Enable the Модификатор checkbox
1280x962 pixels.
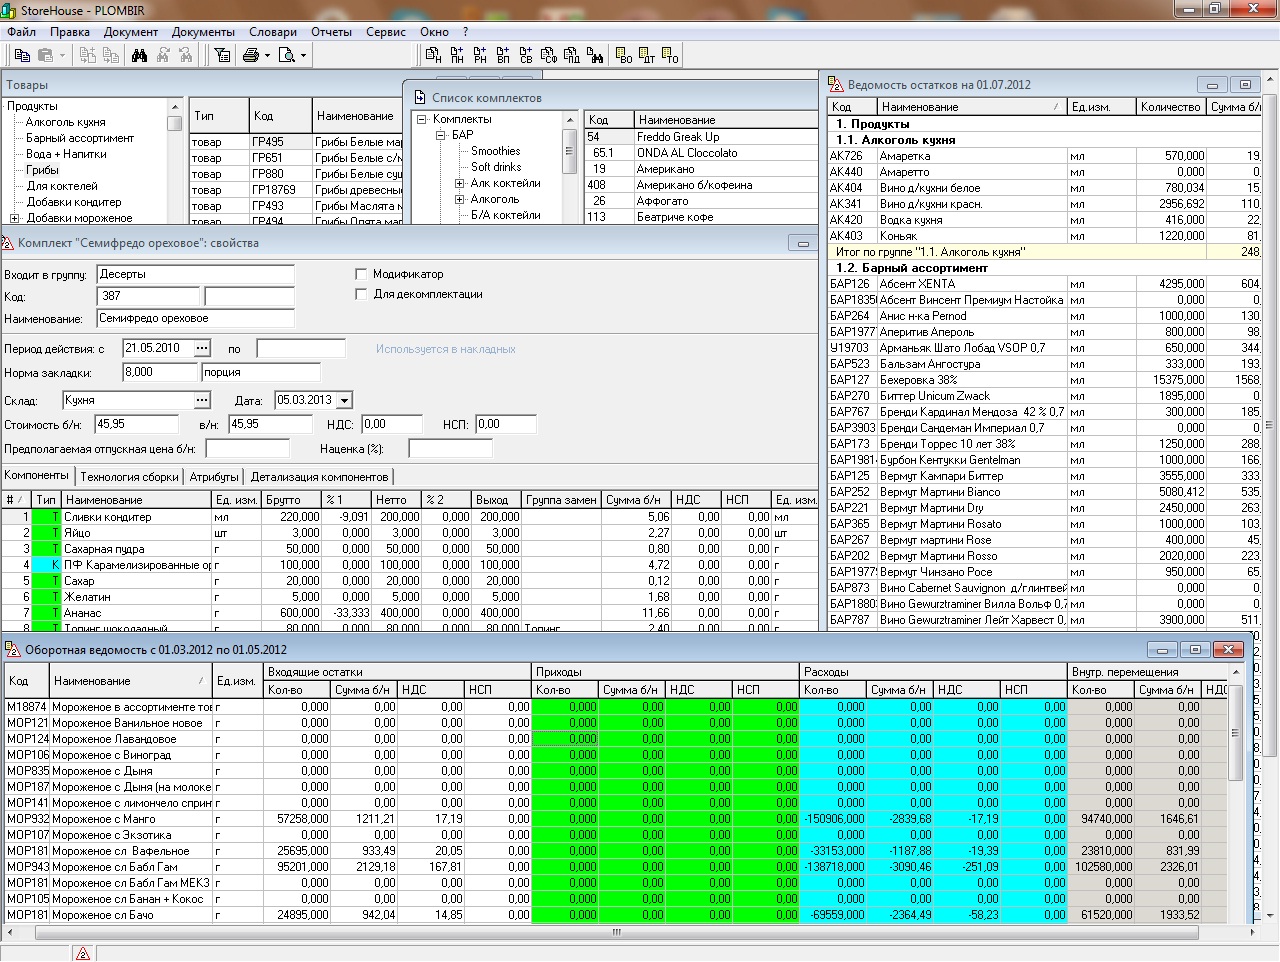pos(362,274)
